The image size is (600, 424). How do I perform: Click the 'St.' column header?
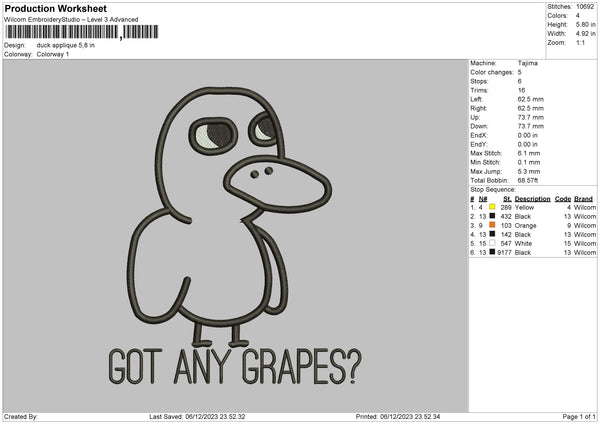tap(507, 199)
